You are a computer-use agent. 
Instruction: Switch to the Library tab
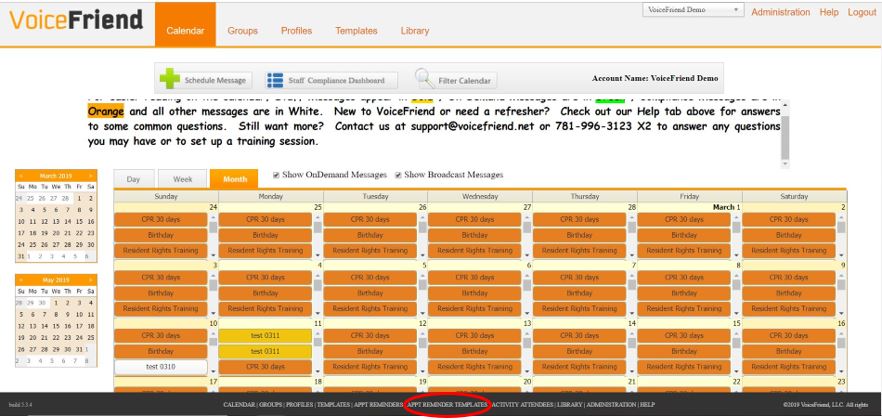[x=415, y=31]
